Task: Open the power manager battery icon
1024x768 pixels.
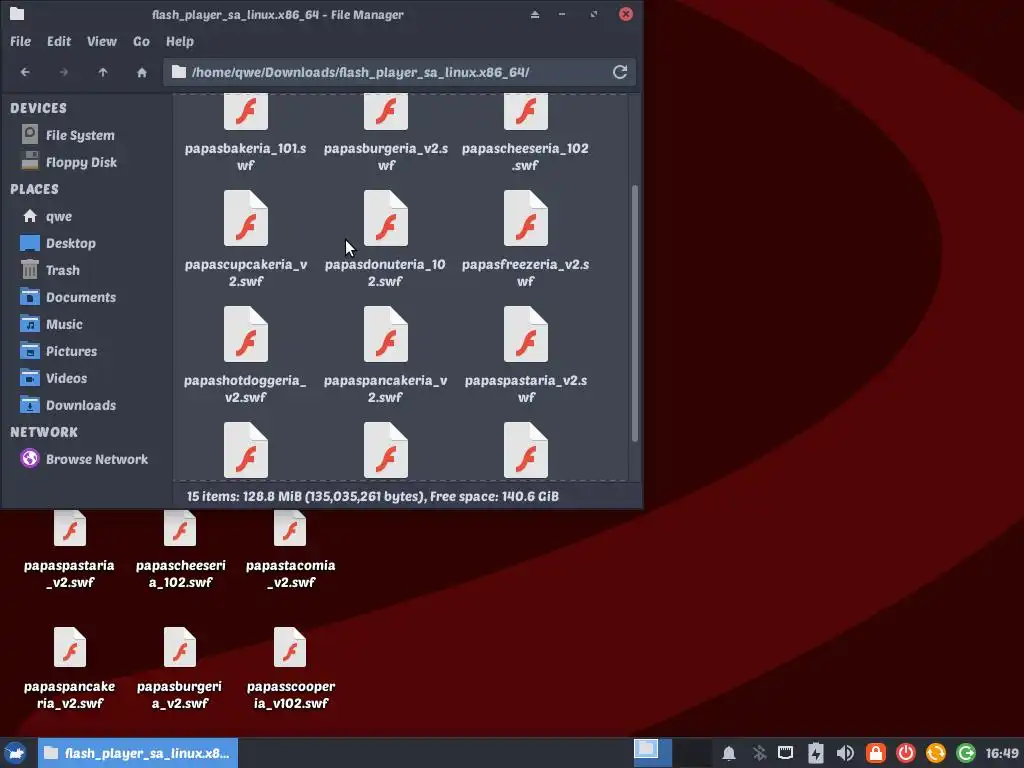Action: (816, 753)
